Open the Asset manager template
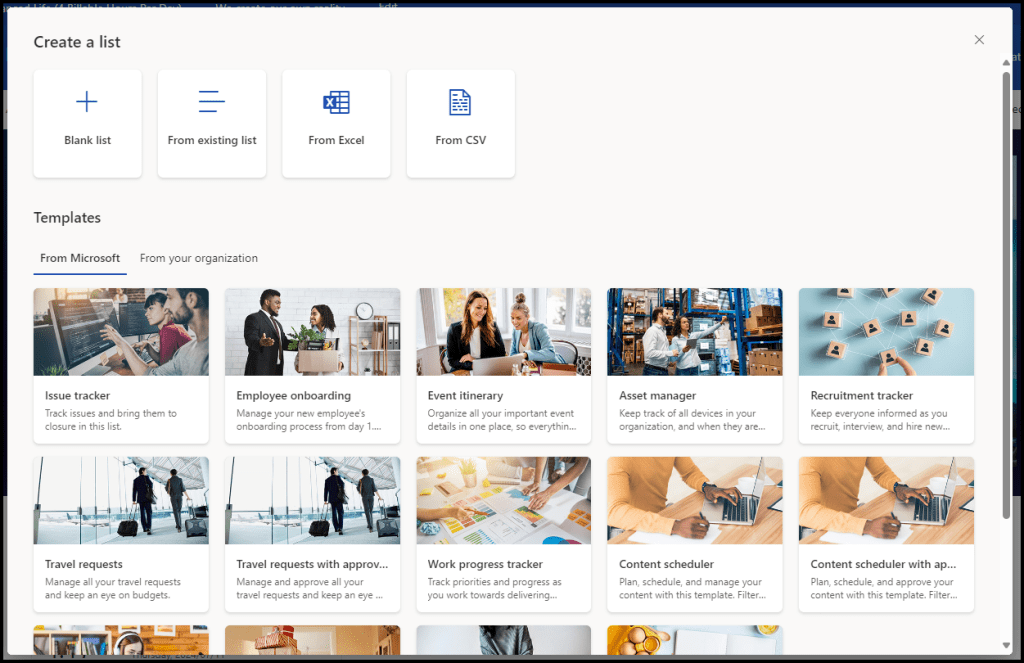Image resolution: width=1024 pixels, height=663 pixels. pyautogui.click(x=694, y=365)
